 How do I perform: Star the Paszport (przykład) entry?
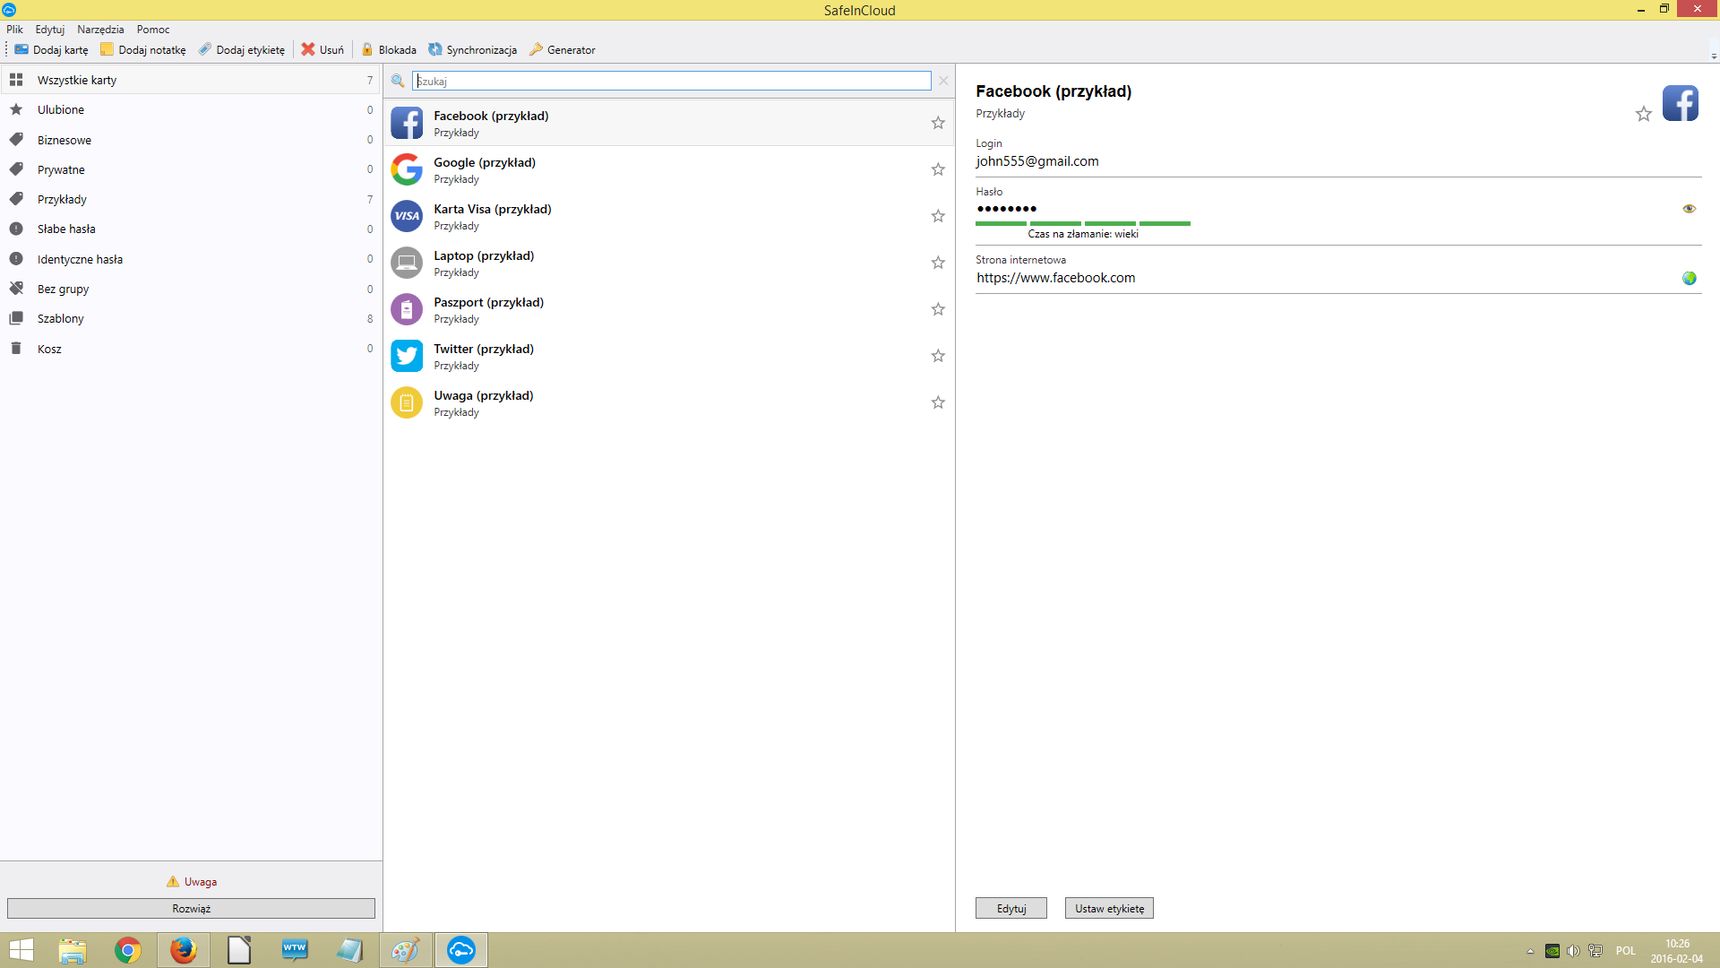pyautogui.click(x=938, y=309)
